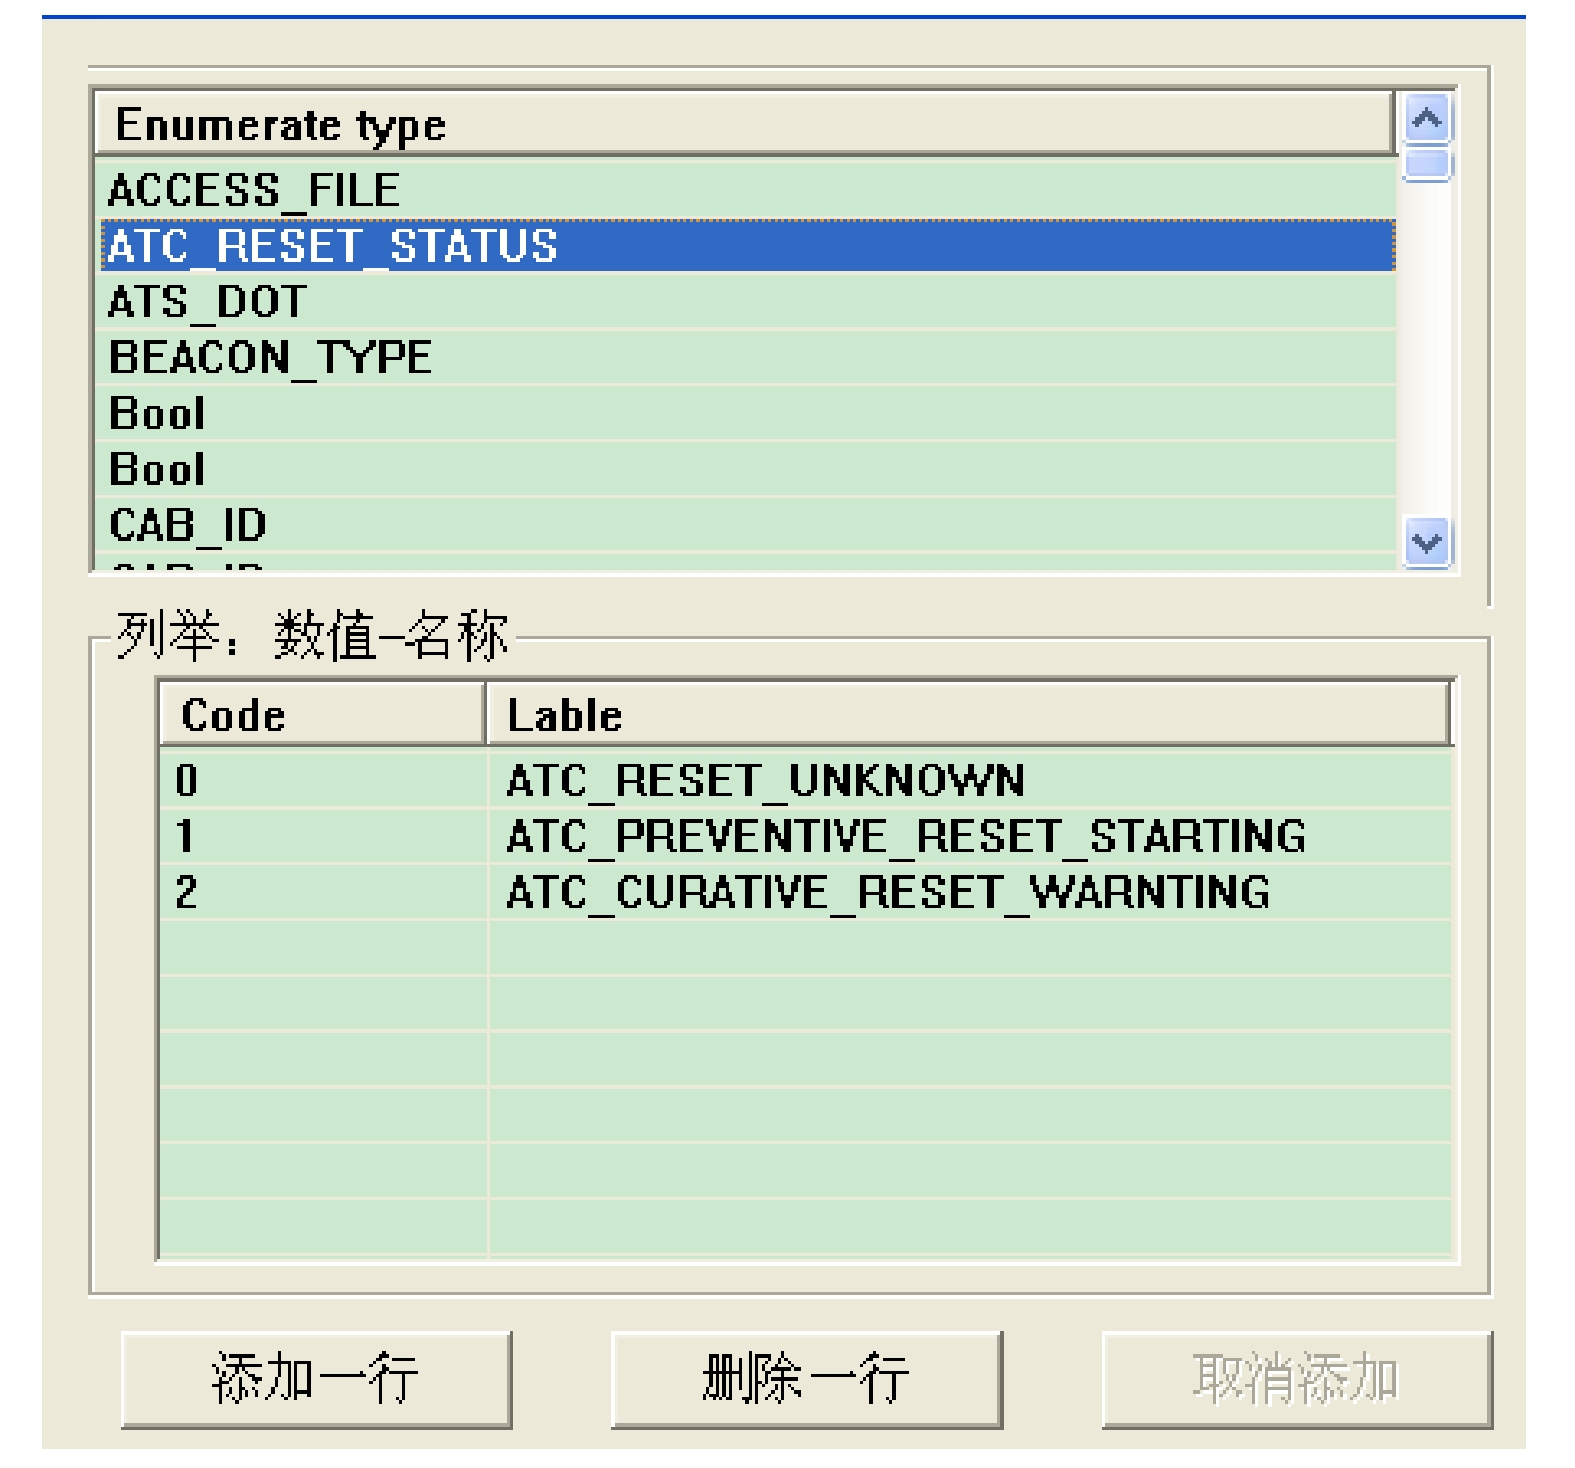Choose ATS_DOT enumerate type
The height and width of the screenshot is (1468, 1575).
tap(207, 302)
